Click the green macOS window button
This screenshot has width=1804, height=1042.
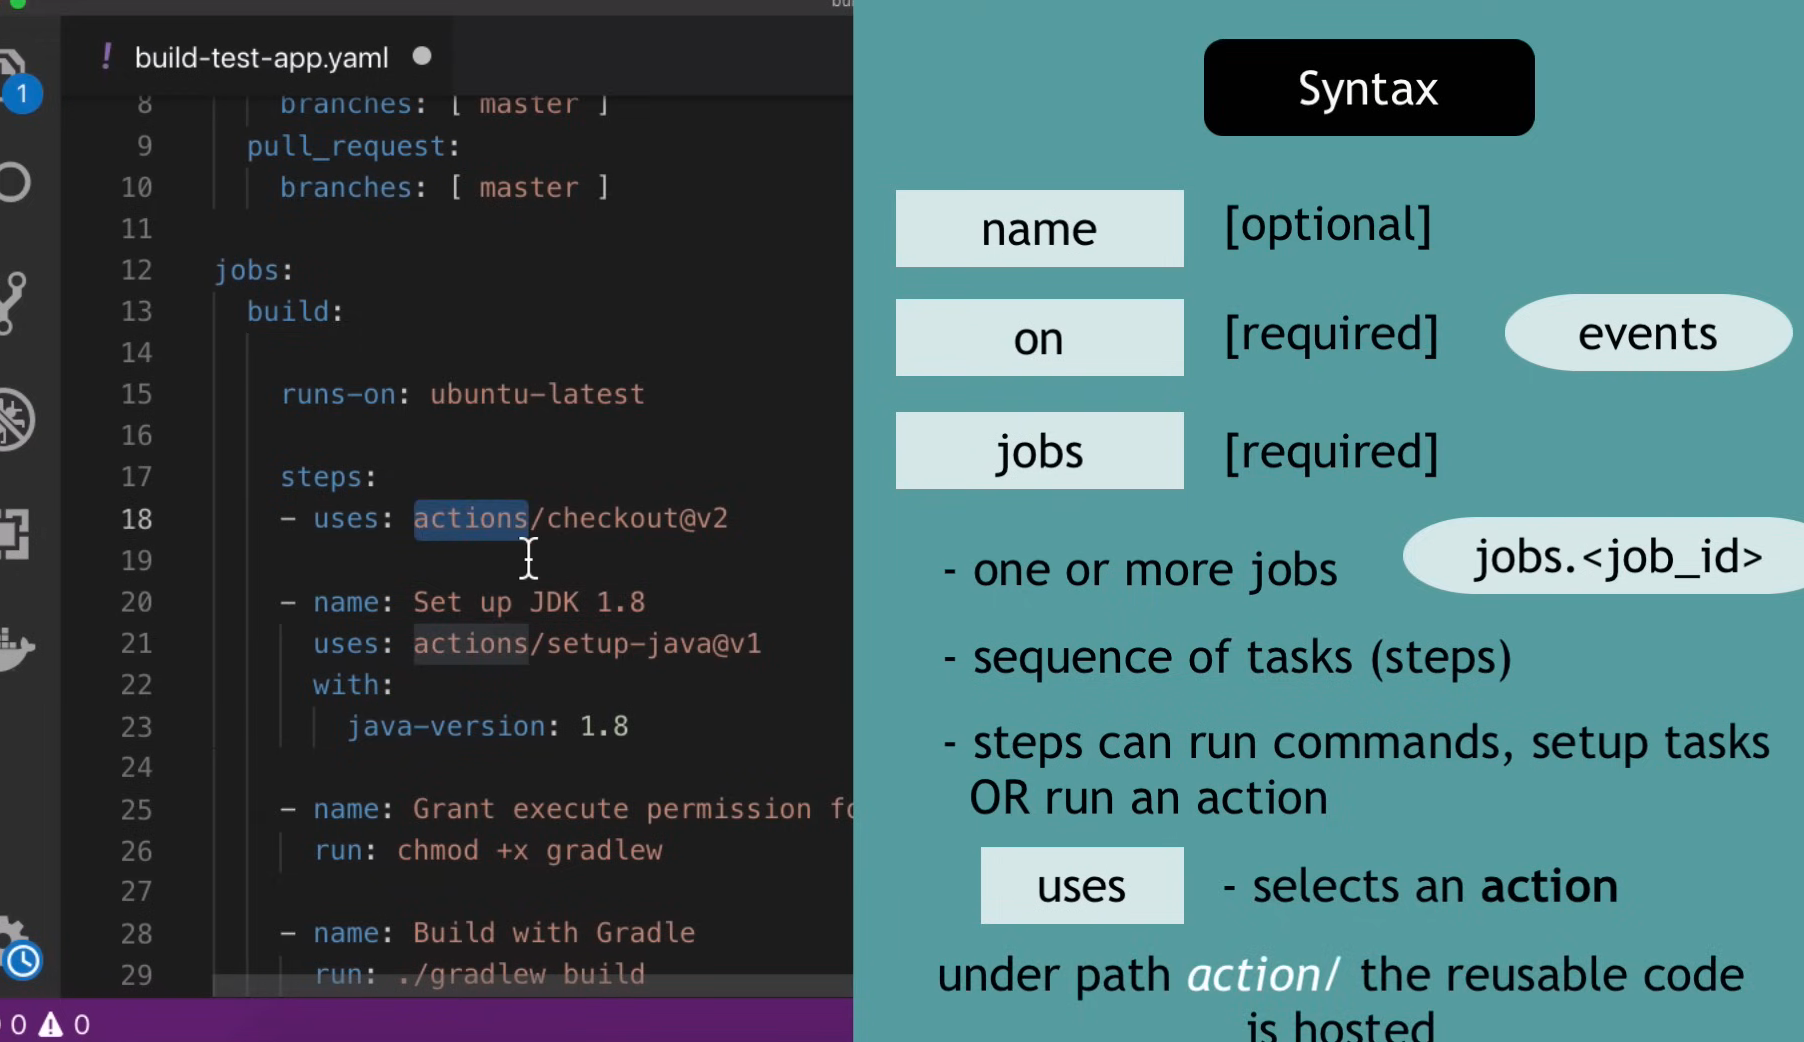click(x=17, y=3)
